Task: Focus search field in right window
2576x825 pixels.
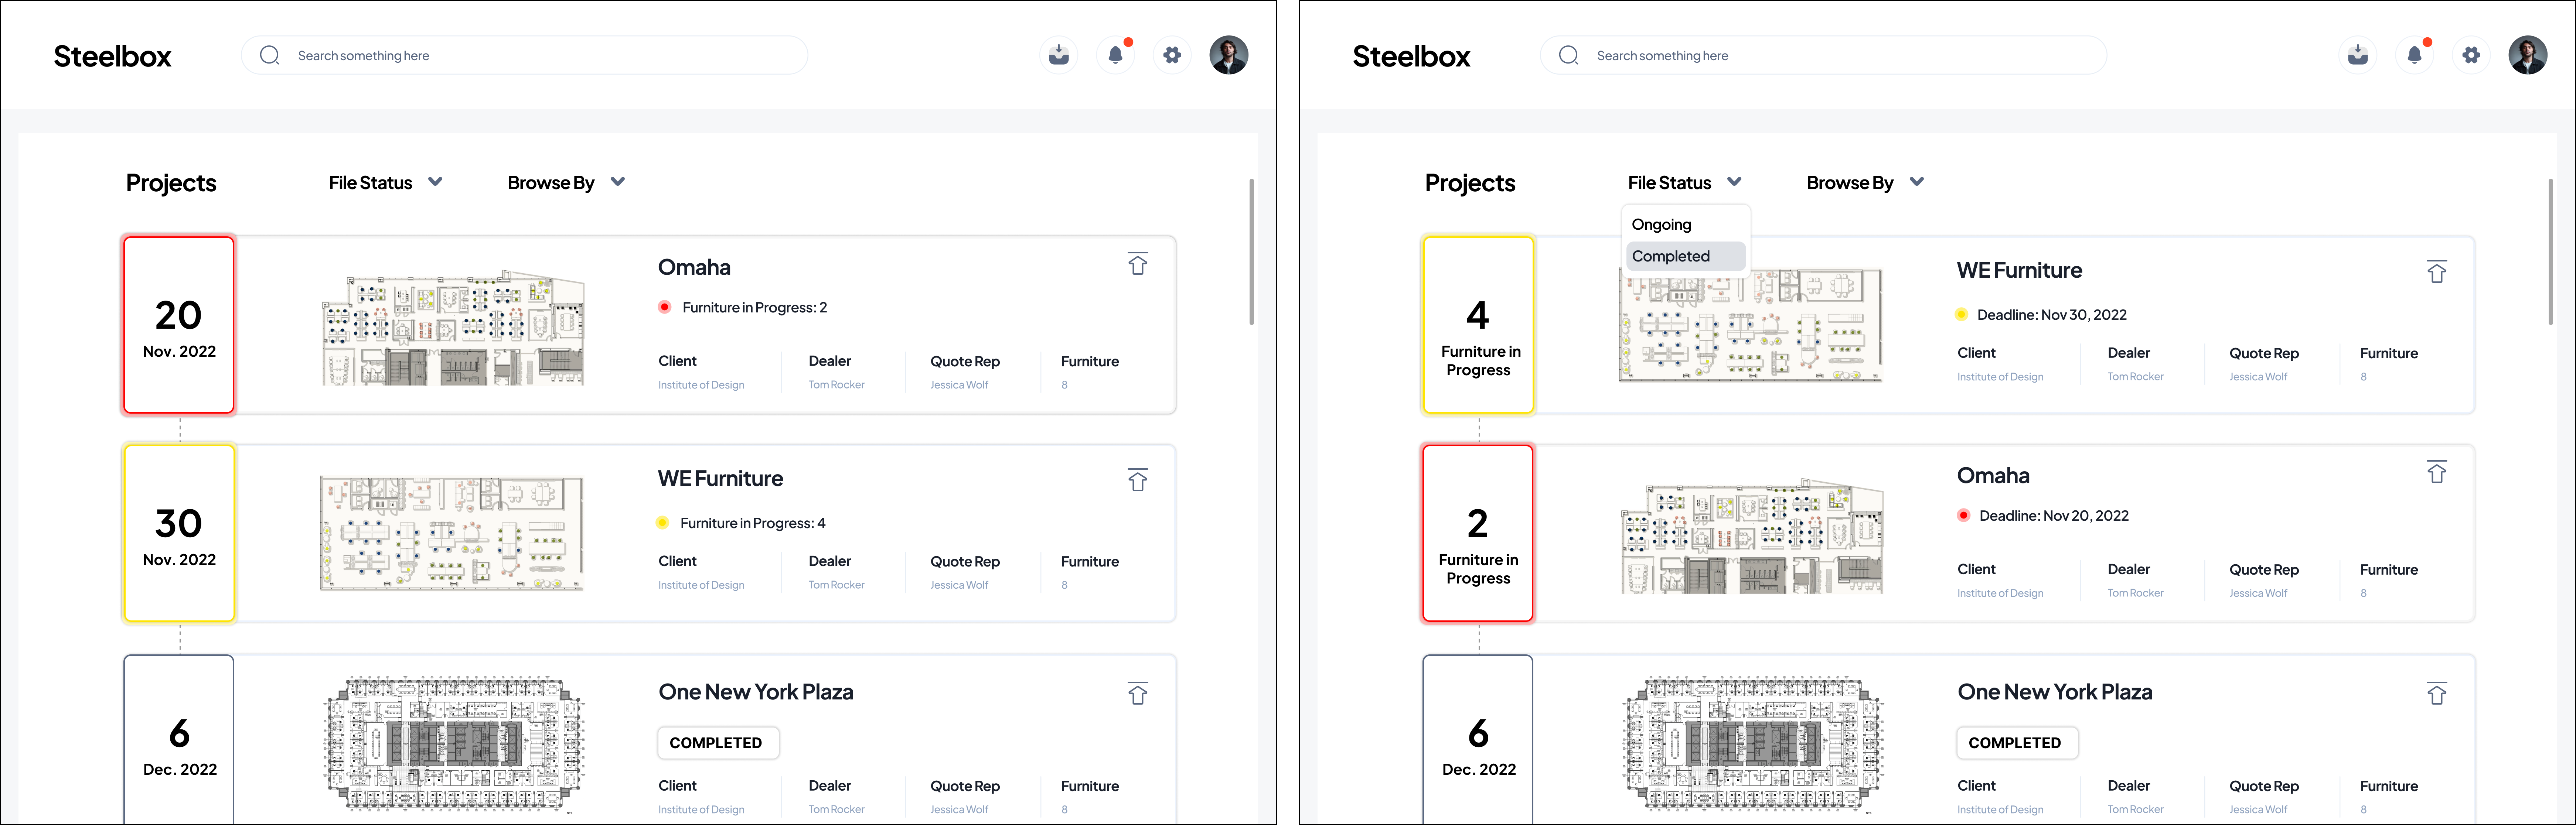Action: pos(1823,55)
